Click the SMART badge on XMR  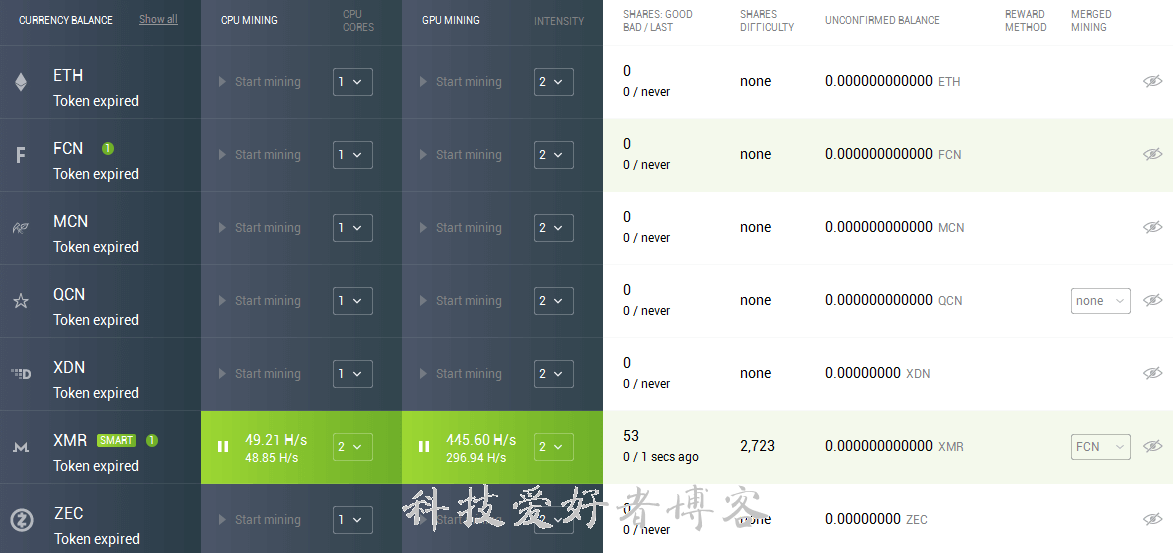[x=116, y=441]
